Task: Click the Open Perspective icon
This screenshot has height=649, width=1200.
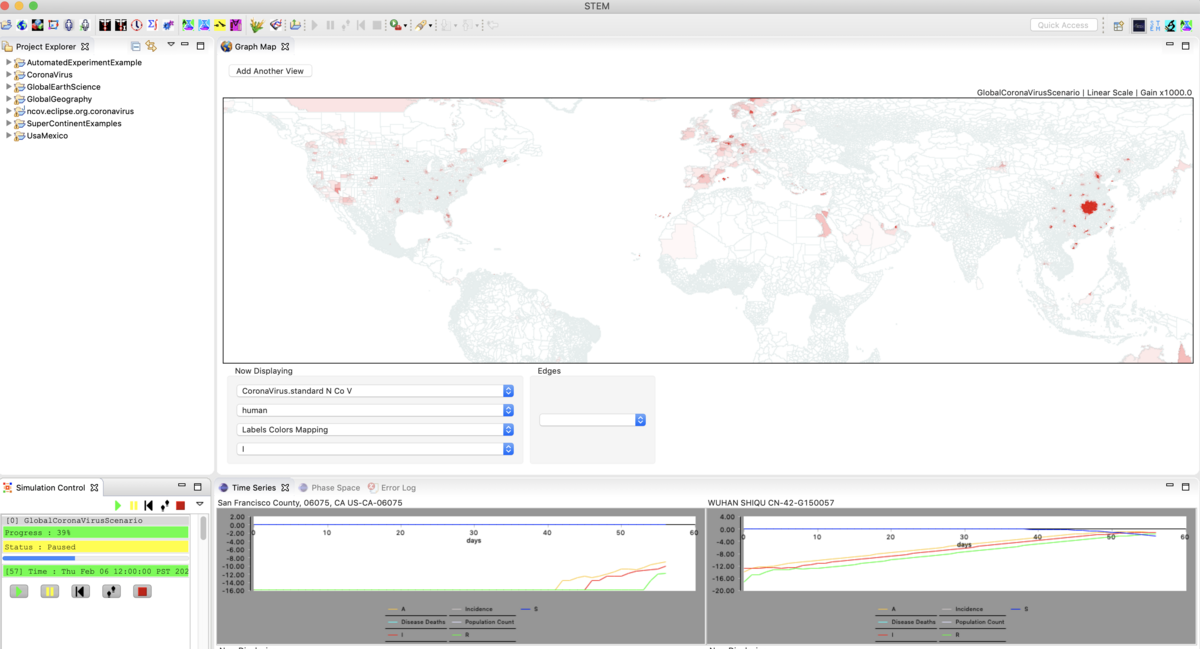Action: [1119, 25]
